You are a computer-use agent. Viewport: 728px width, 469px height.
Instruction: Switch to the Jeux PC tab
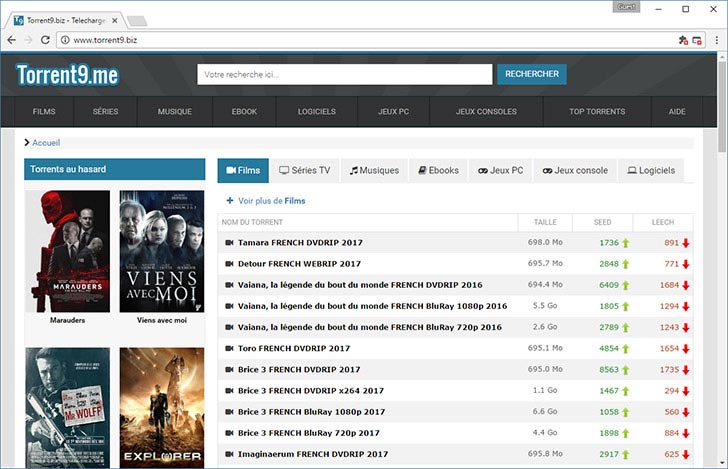(x=500, y=170)
